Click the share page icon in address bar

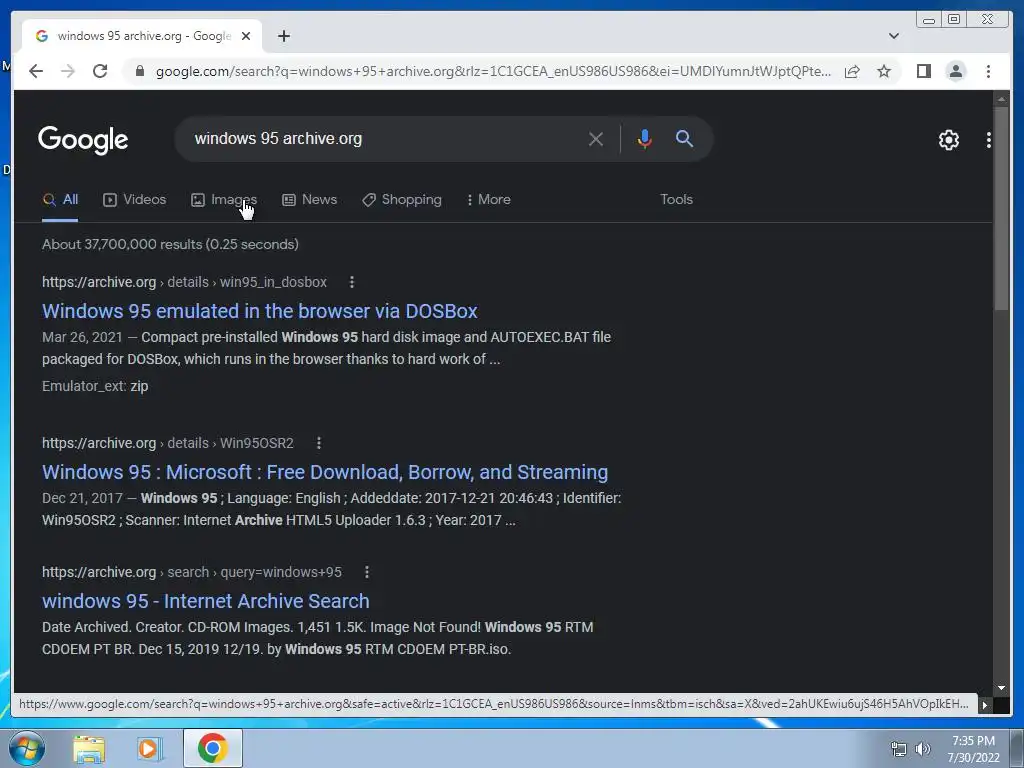pyautogui.click(x=852, y=71)
